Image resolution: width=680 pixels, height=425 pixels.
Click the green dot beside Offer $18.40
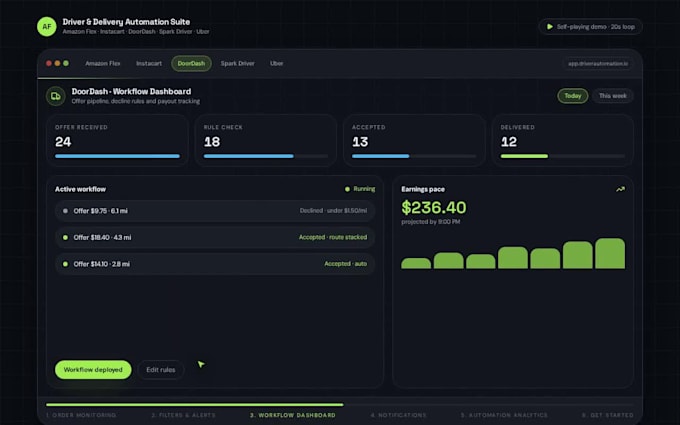tap(65, 238)
